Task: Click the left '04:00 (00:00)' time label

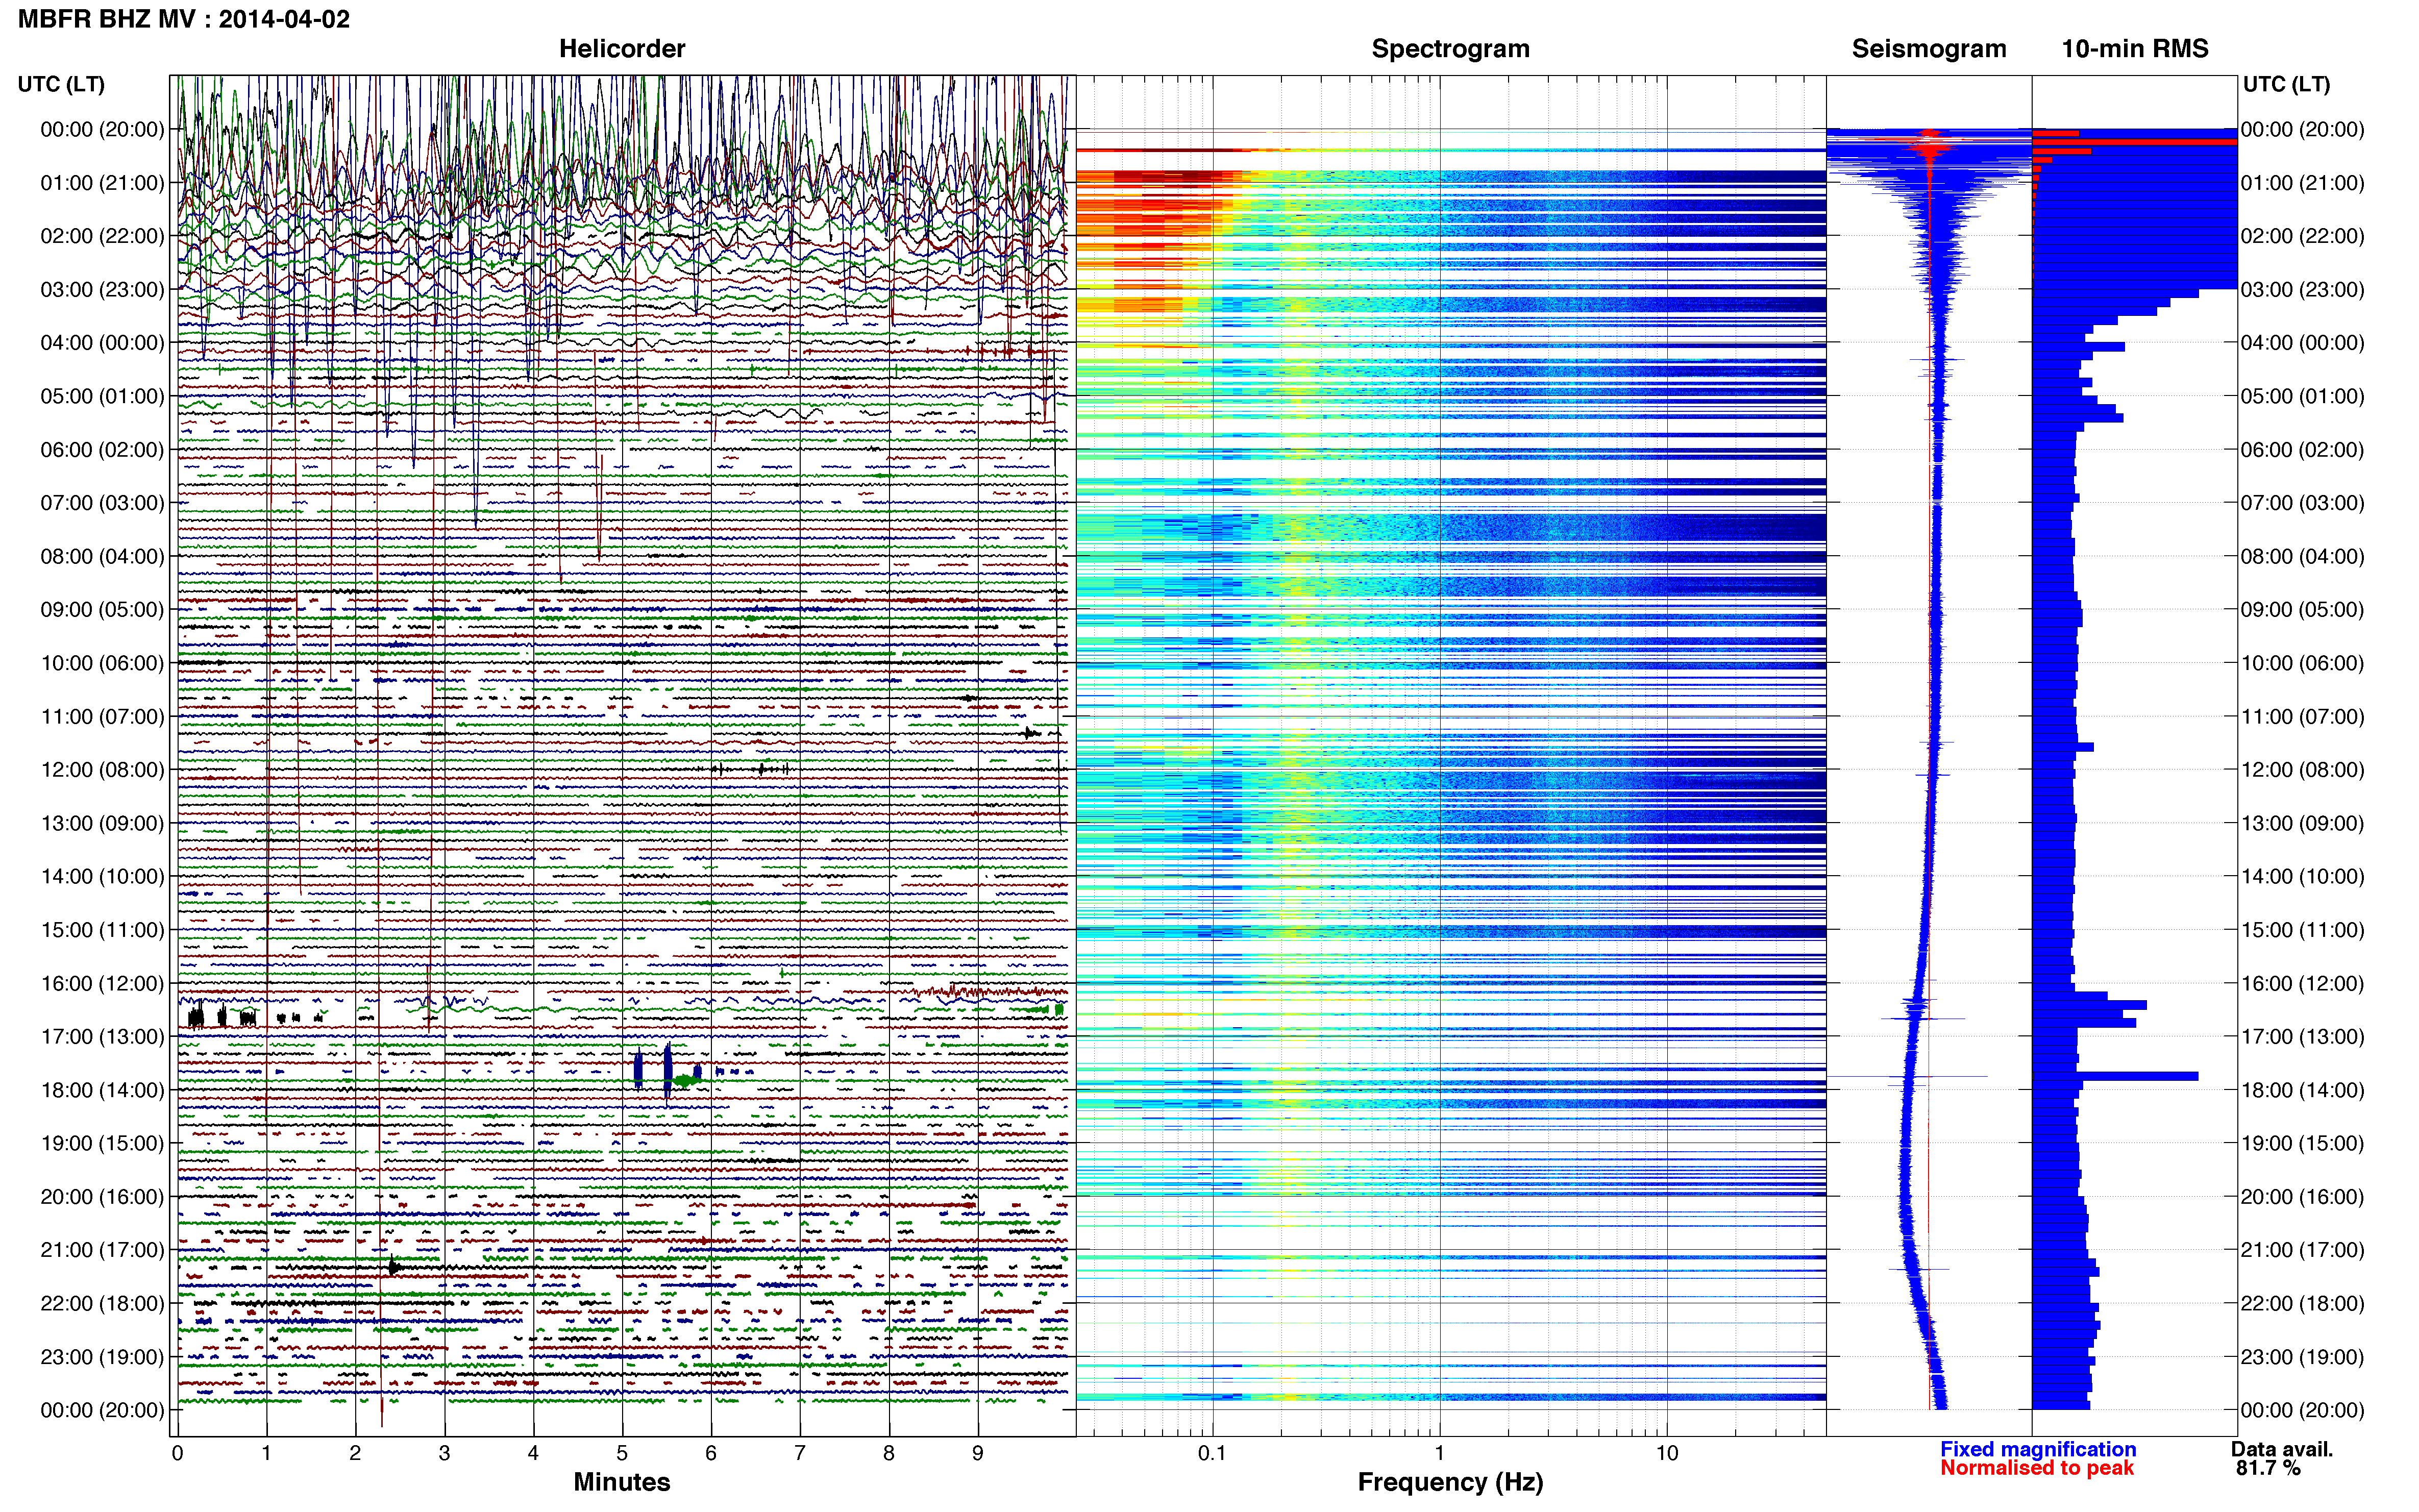Action: pyautogui.click(x=102, y=343)
